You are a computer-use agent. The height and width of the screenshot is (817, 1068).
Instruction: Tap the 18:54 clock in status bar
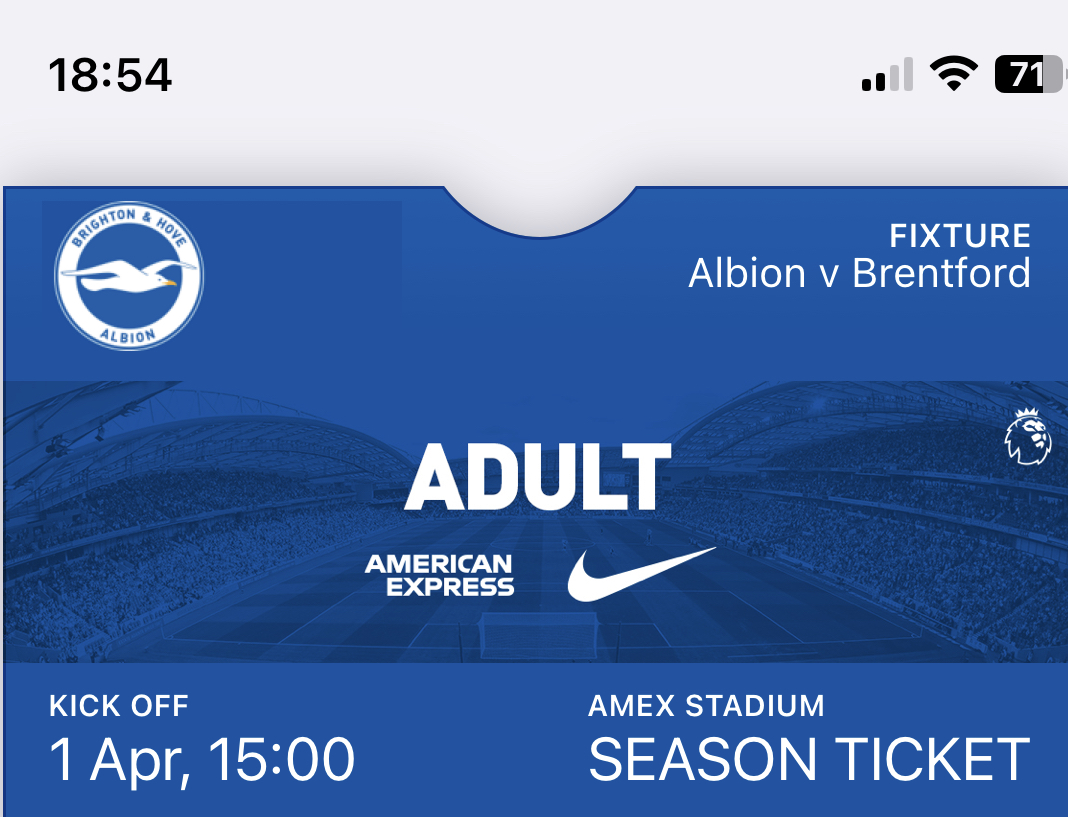(x=110, y=74)
